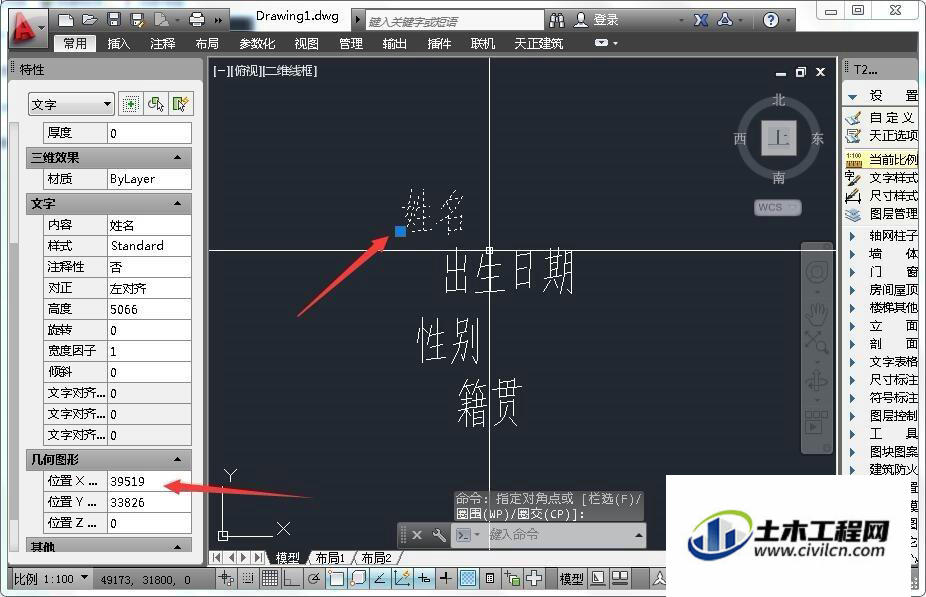Toggle Dynamic Input in status bar
926x597 pixels.
coord(424,579)
